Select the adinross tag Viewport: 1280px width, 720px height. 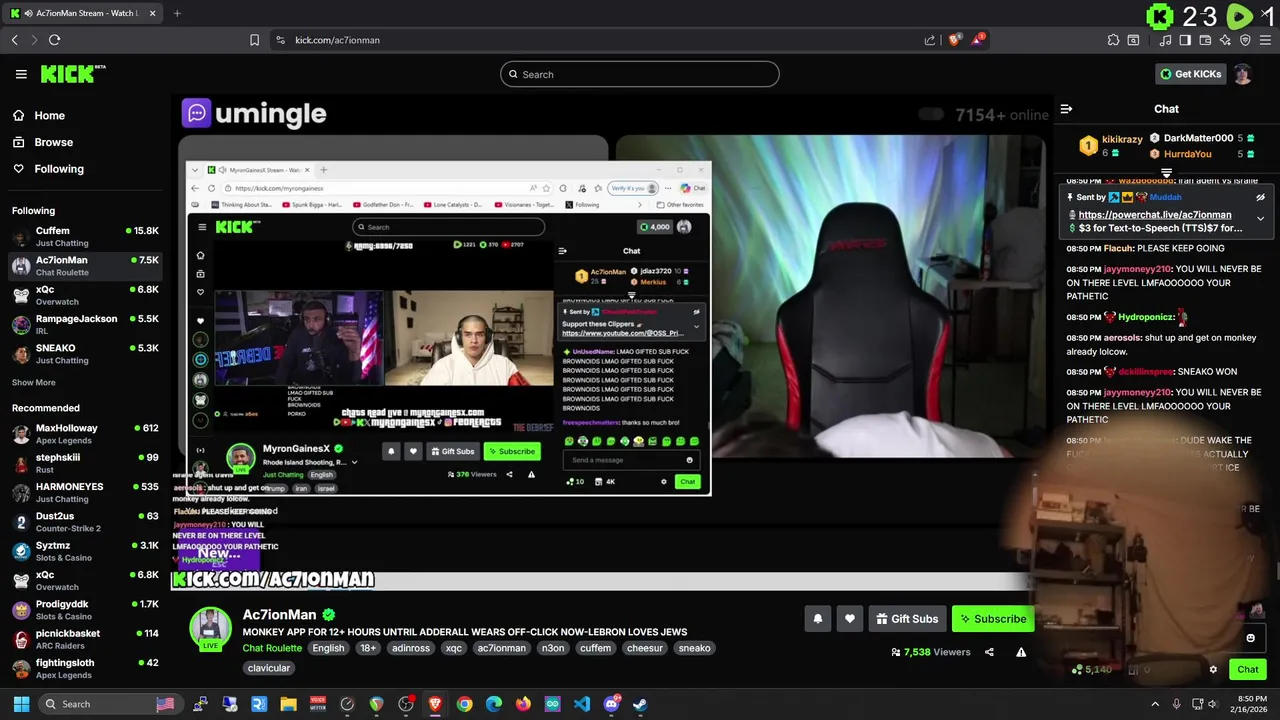coord(411,648)
